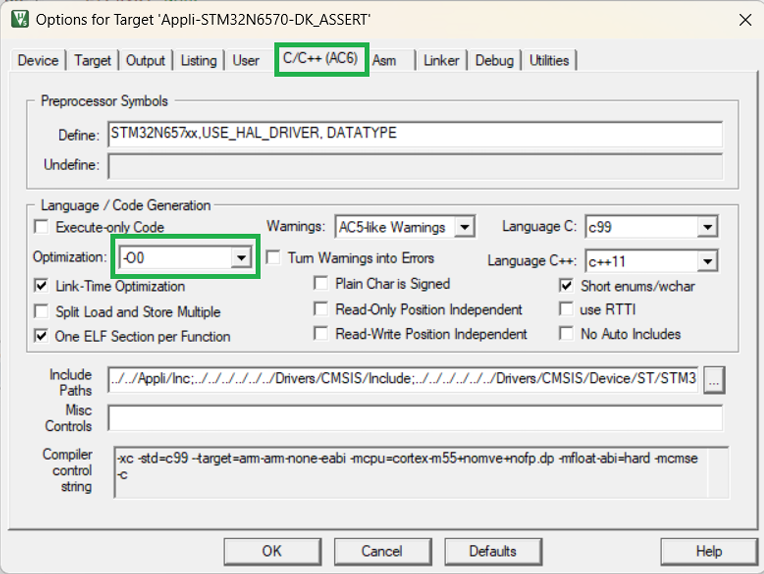This screenshot has height=574, width=764.
Task: Enable the use RTTI checkbox
Action: (x=566, y=309)
